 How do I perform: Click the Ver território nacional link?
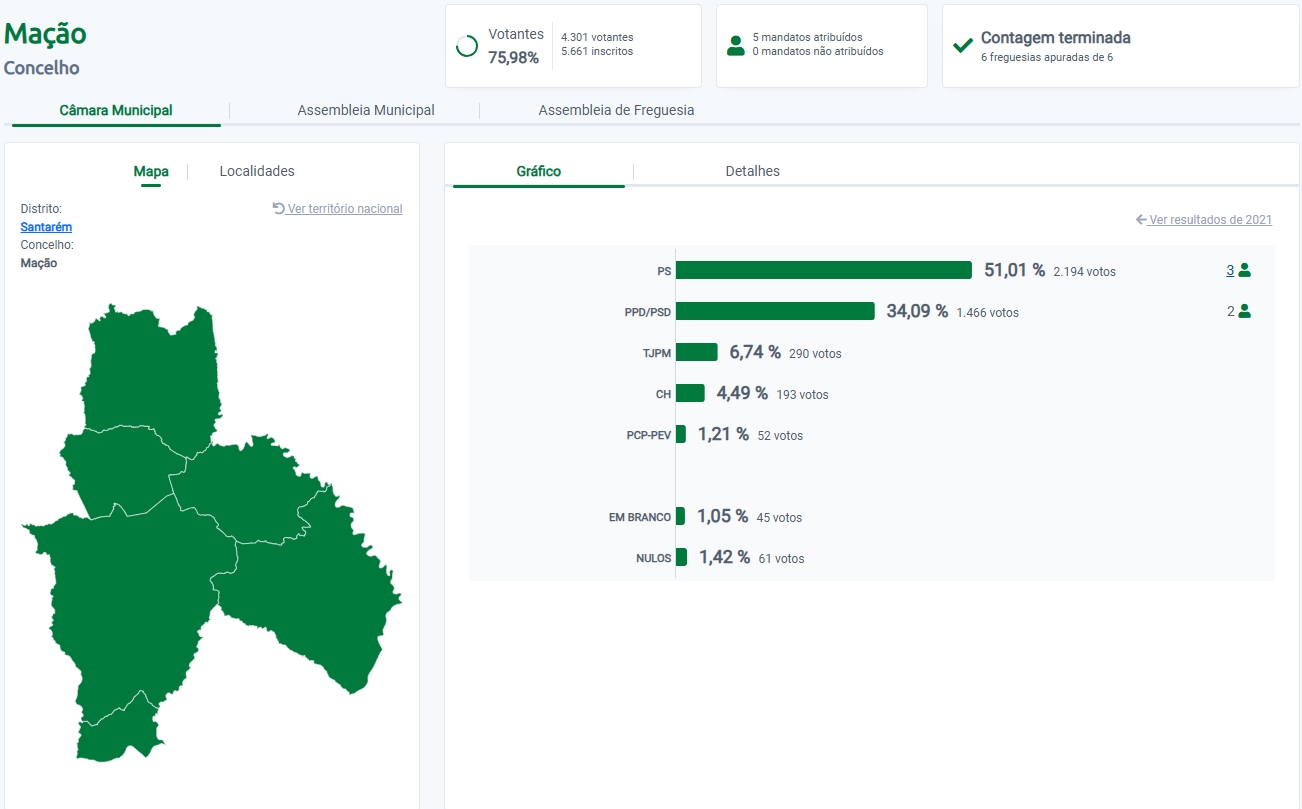point(345,209)
